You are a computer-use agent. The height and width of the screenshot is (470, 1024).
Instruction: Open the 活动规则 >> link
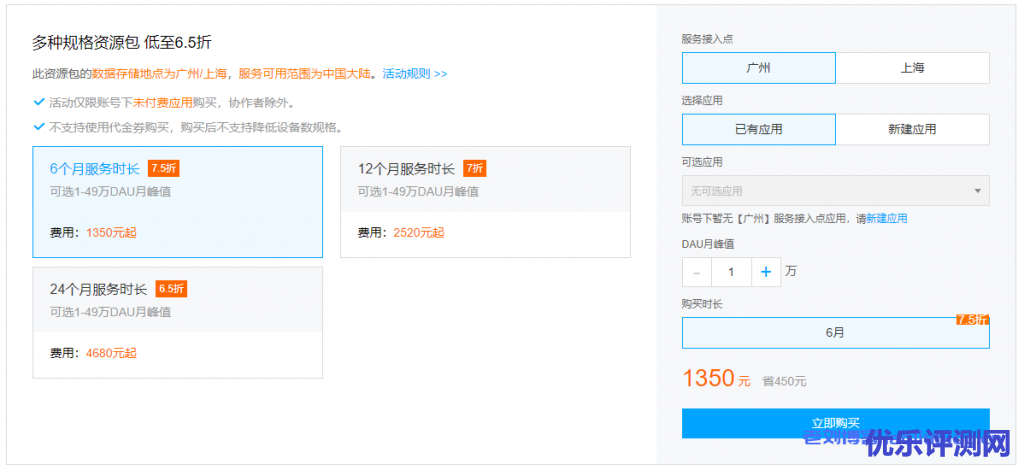415,74
